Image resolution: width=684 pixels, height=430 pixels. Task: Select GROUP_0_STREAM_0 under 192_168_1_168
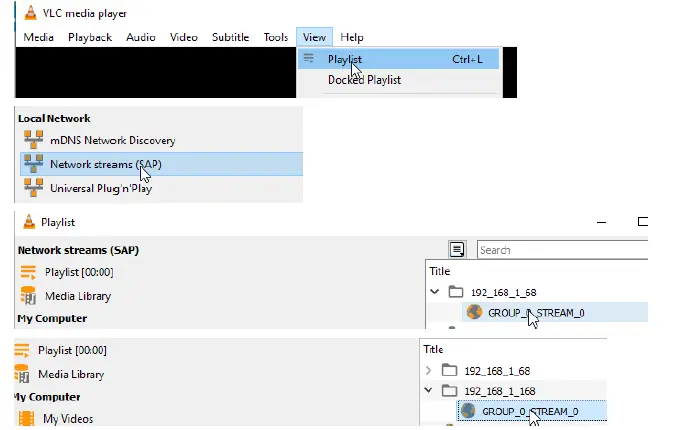tap(532, 411)
